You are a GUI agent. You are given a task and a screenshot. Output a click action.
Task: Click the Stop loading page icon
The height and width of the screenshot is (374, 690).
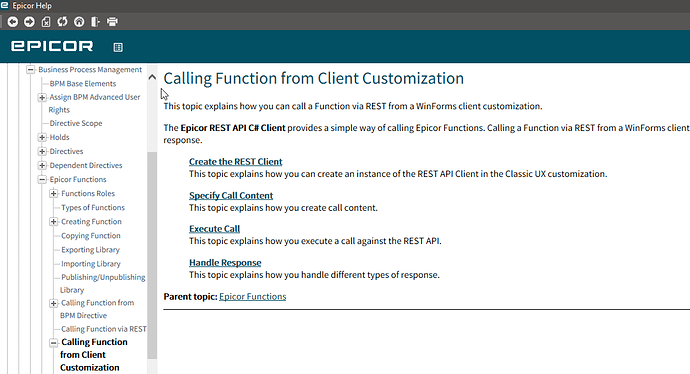(x=46, y=22)
